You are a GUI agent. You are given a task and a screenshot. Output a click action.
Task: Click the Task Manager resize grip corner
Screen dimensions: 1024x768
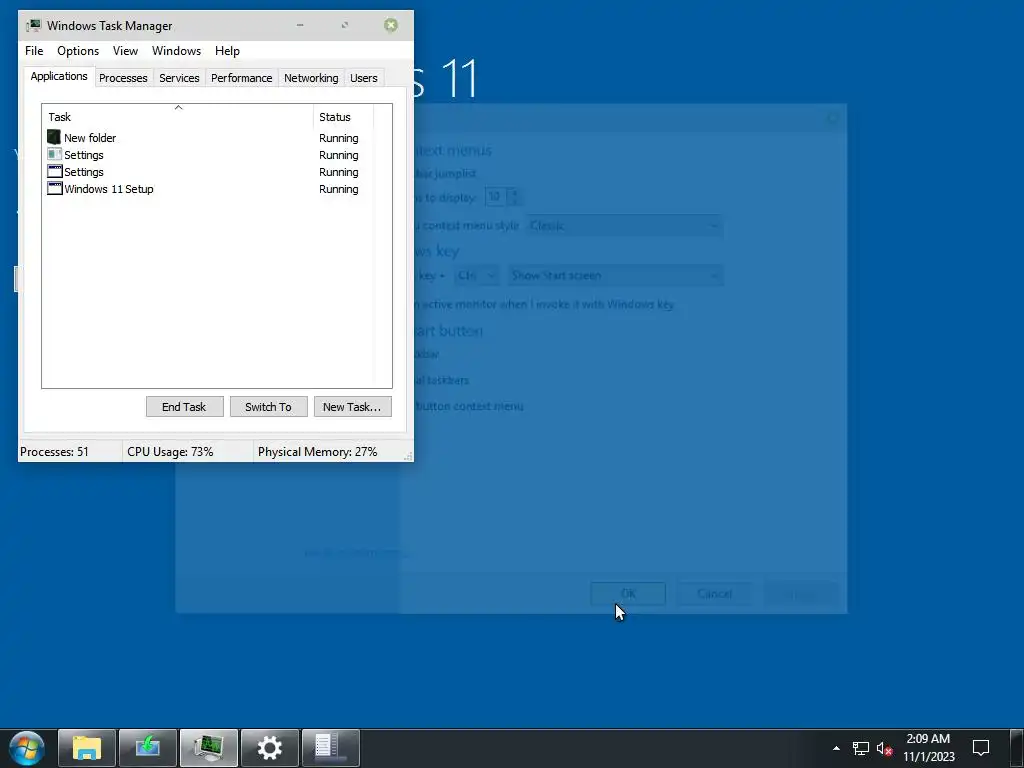click(x=408, y=456)
